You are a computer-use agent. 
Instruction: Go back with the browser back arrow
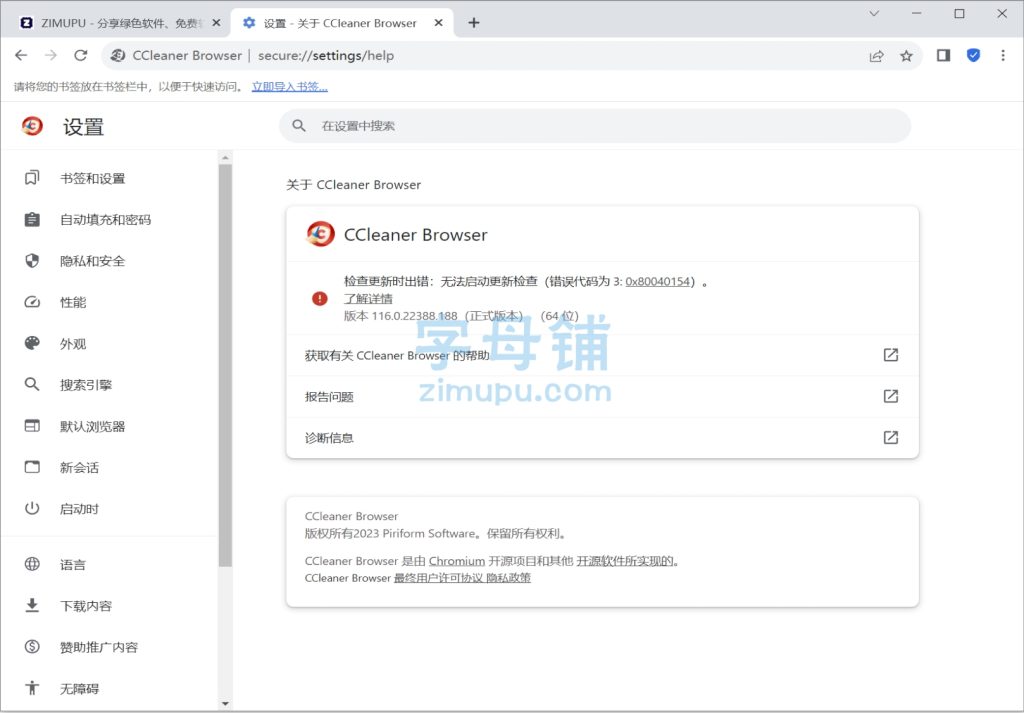point(21,55)
